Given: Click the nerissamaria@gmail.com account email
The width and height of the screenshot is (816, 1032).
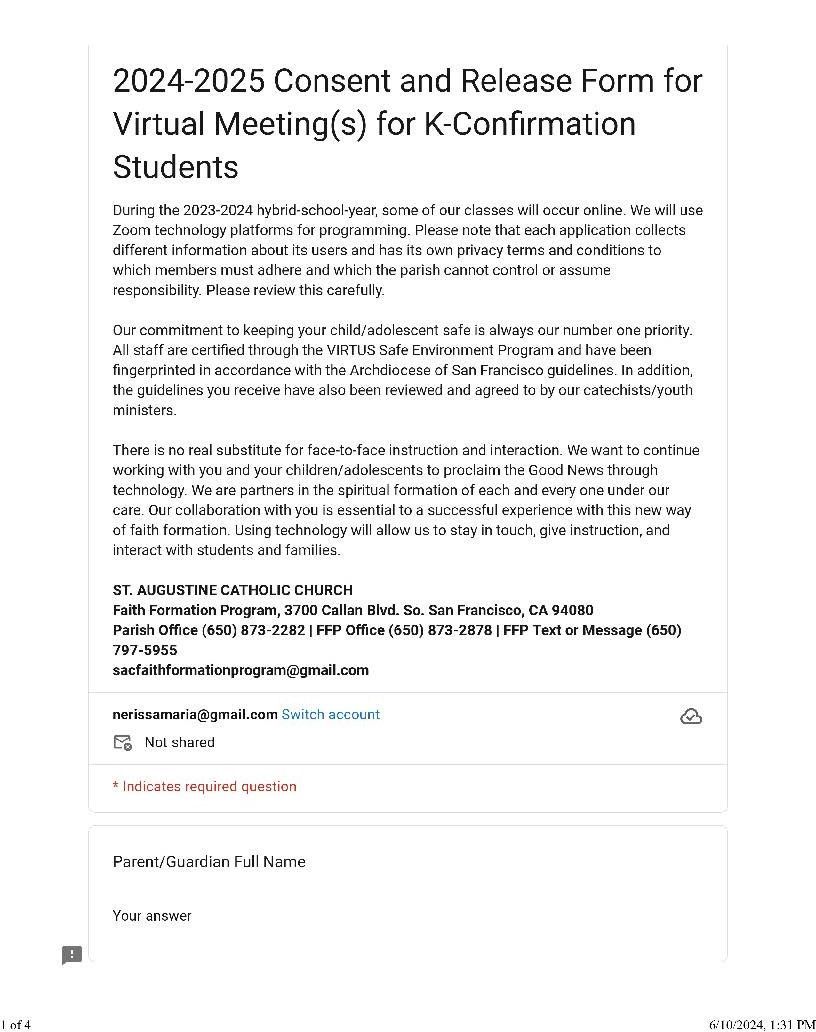Looking at the screenshot, I should coord(195,714).
